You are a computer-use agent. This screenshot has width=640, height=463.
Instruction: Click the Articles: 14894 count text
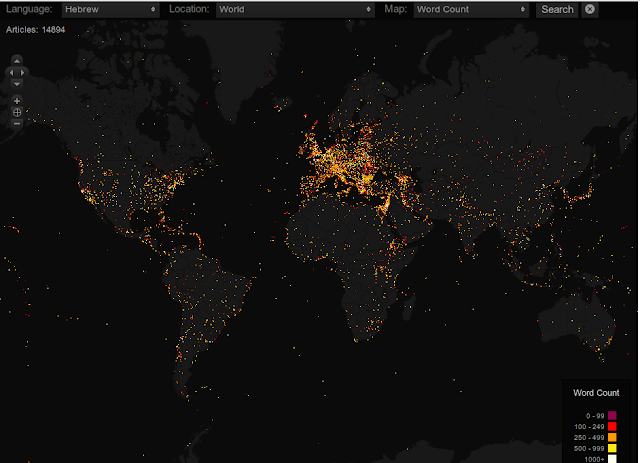coord(36,30)
